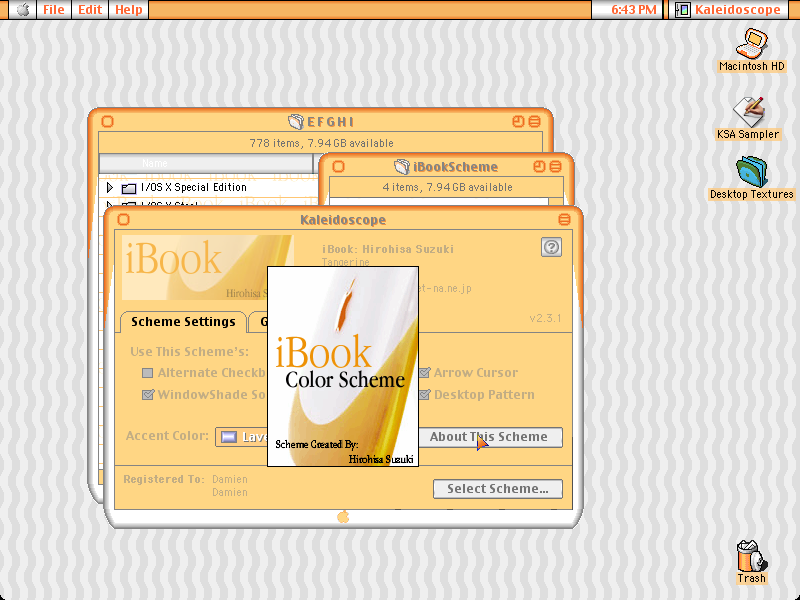Open the Help menu
Viewport: 800px width, 600px height.
tap(129, 10)
